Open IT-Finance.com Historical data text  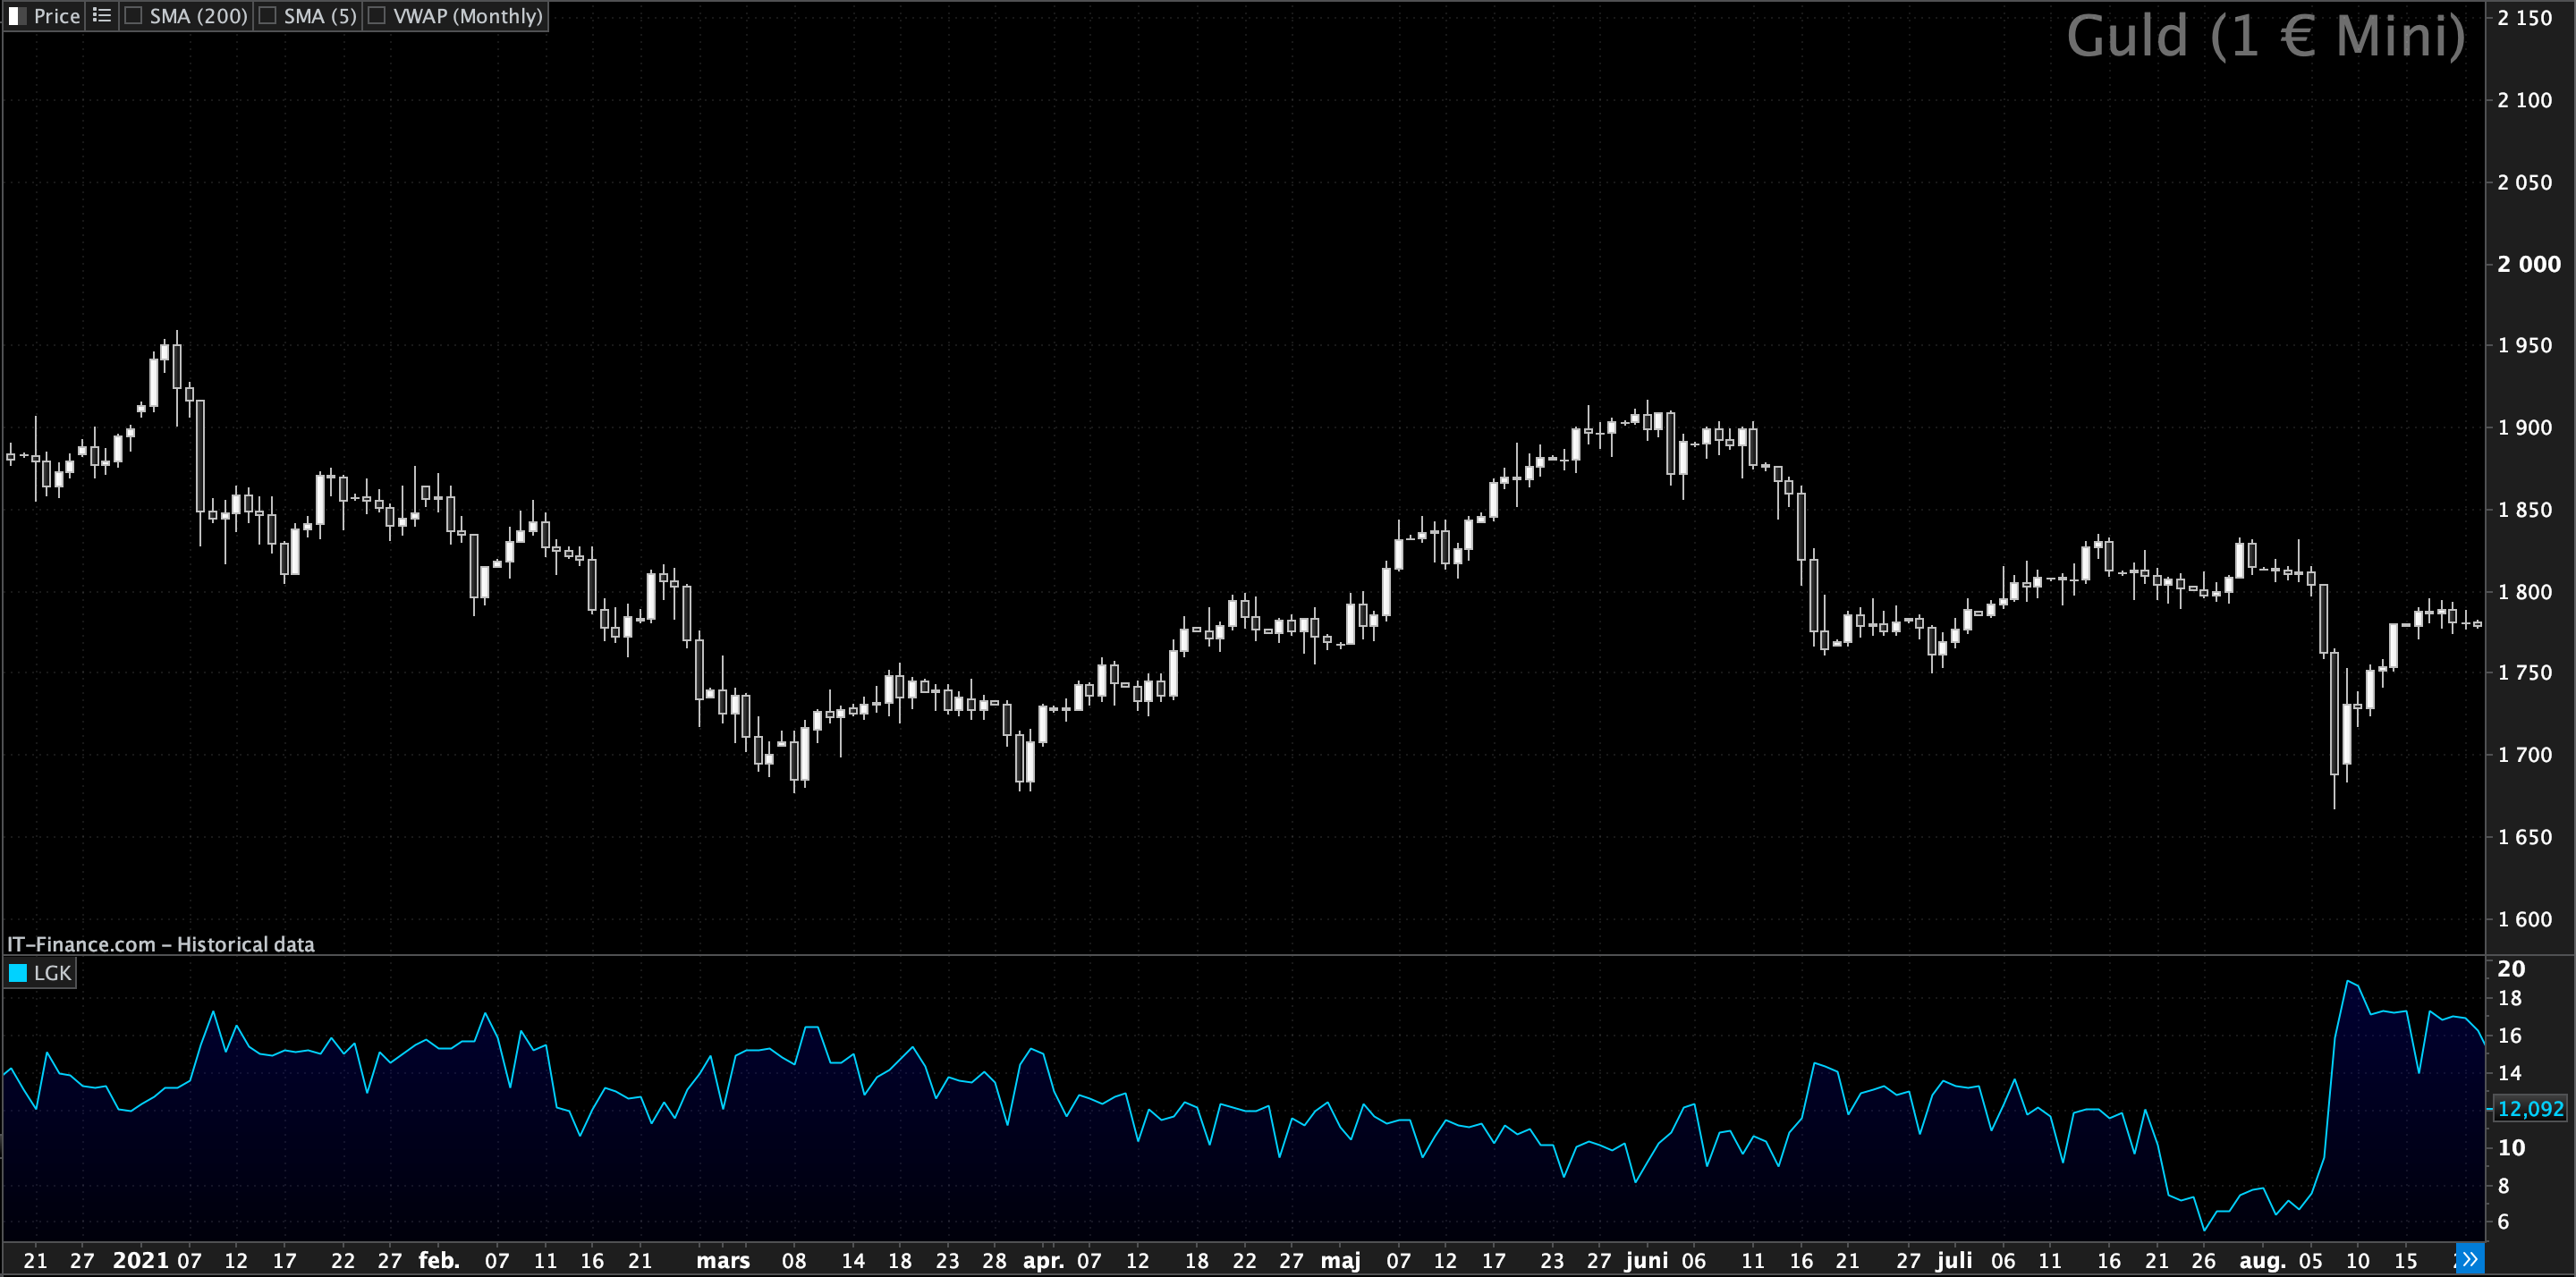pos(160,944)
